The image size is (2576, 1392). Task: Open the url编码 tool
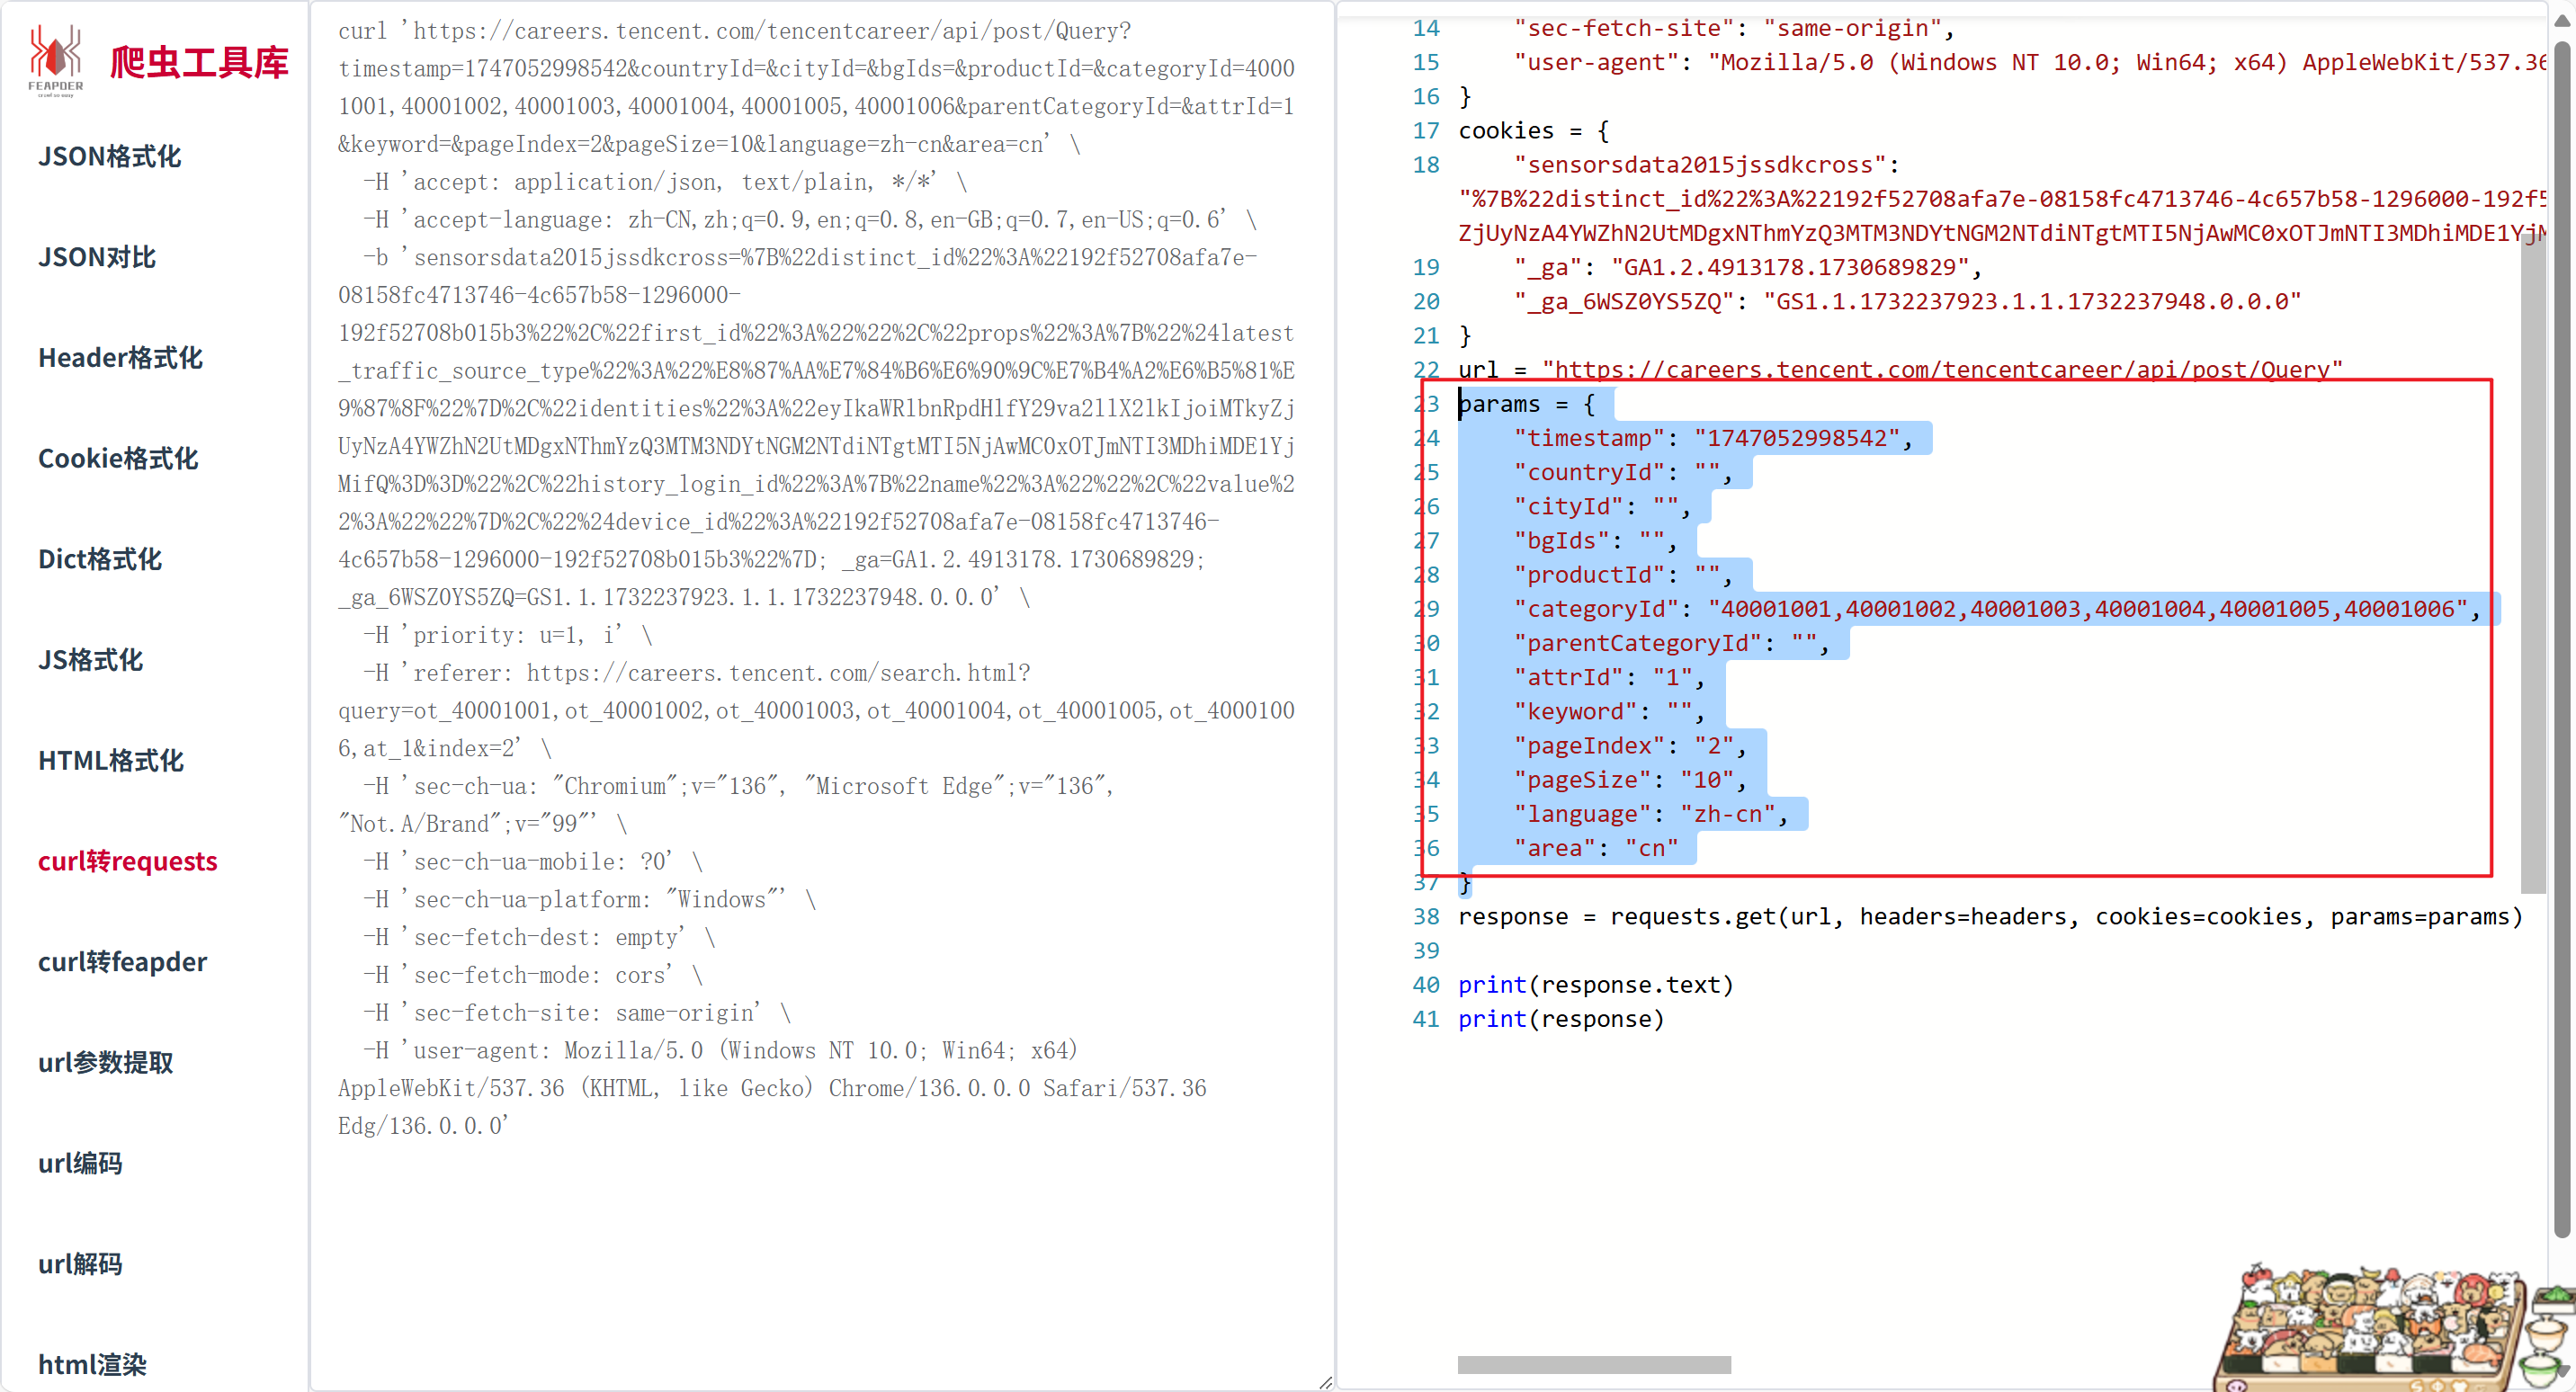click(80, 1163)
